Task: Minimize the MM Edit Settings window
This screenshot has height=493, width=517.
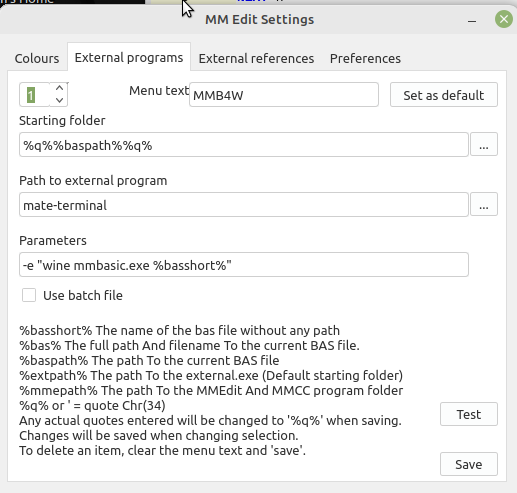Action: tap(472, 21)
